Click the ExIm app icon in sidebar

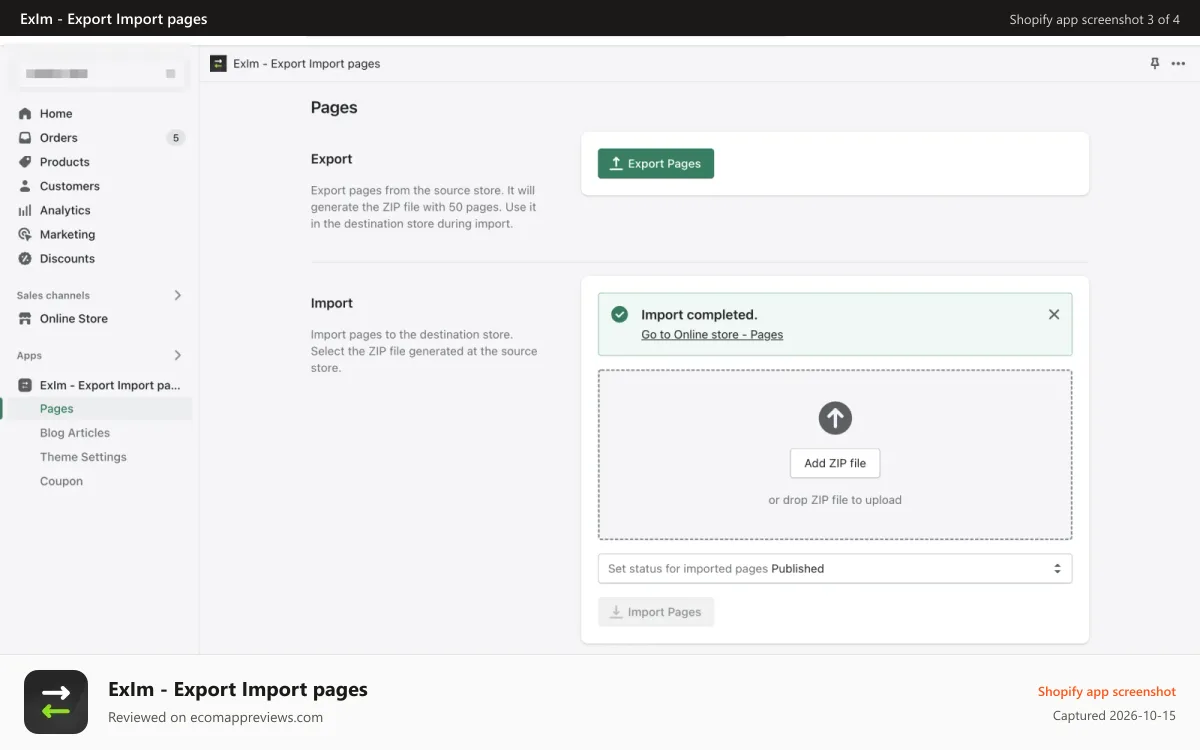pos(25,385)
